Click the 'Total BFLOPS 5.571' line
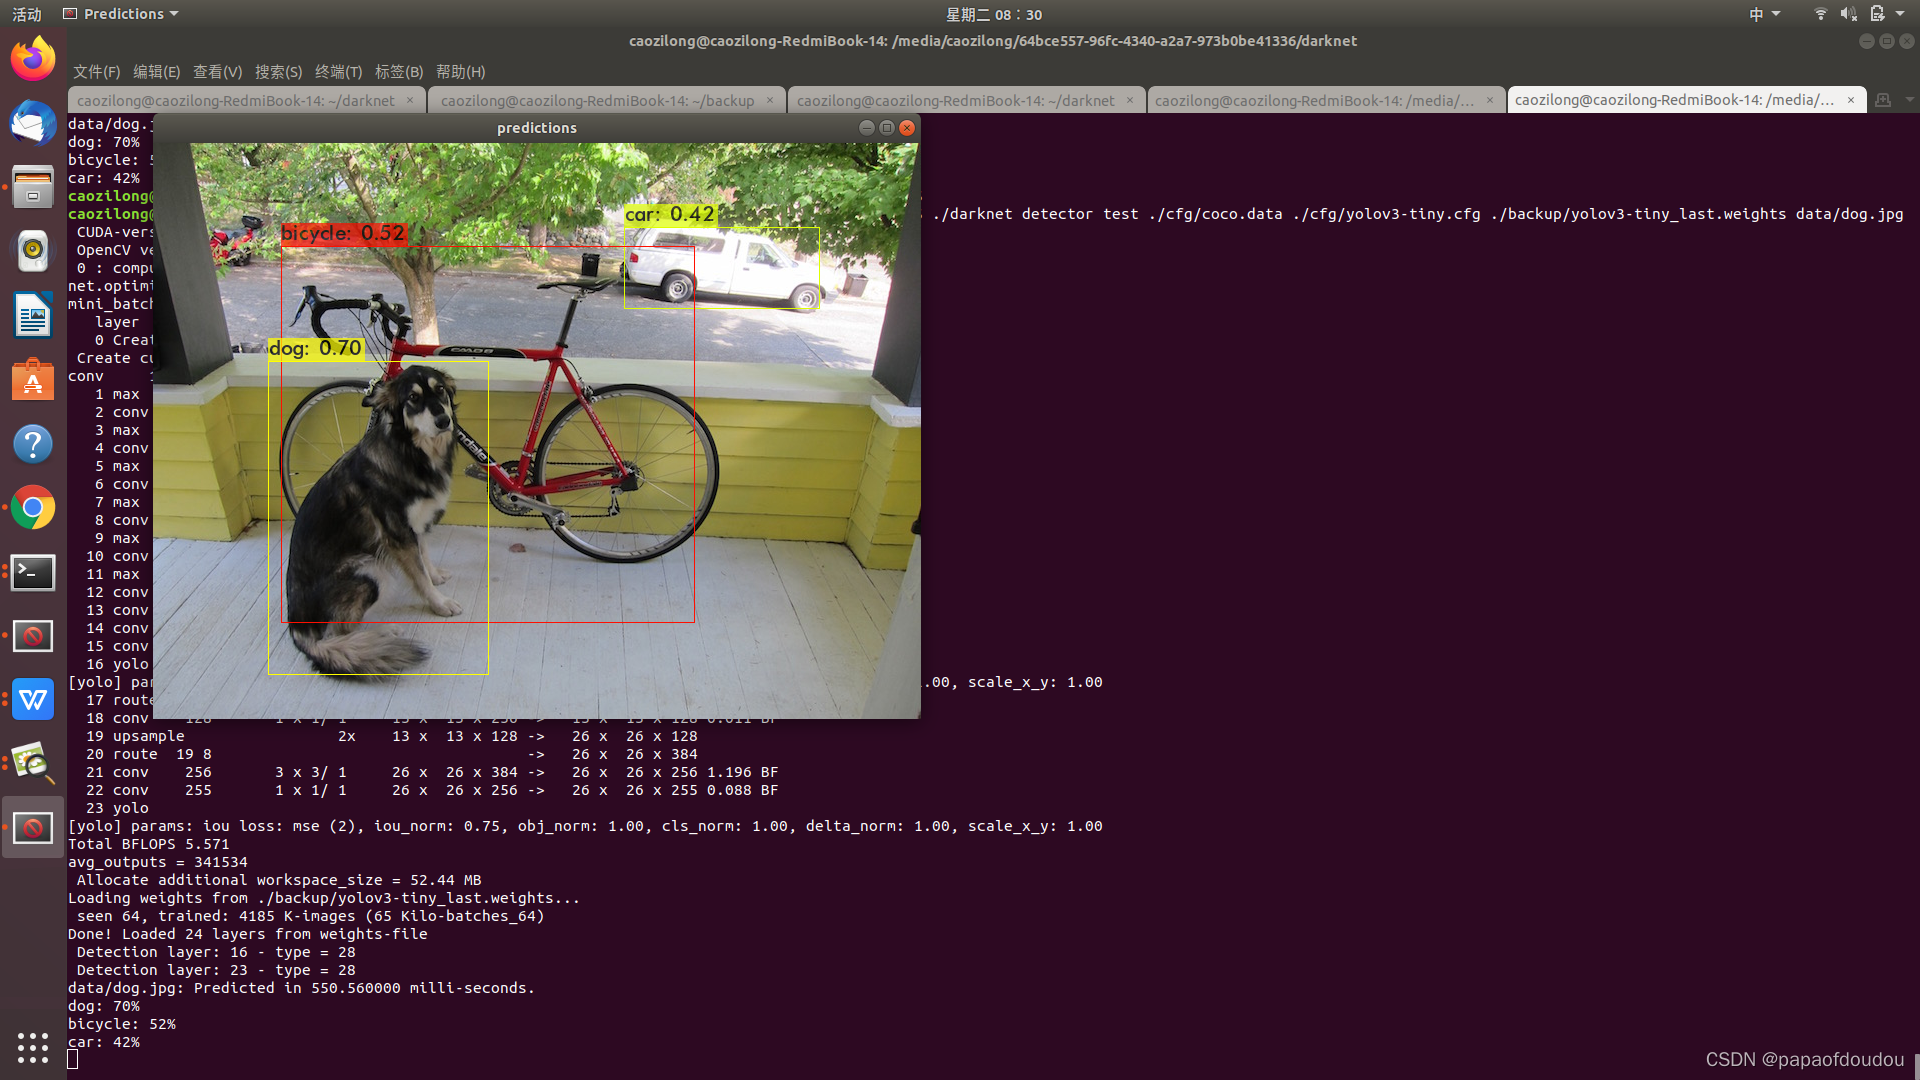The height and width of the screenshot is (1080, 1920). tap(148, 844)
